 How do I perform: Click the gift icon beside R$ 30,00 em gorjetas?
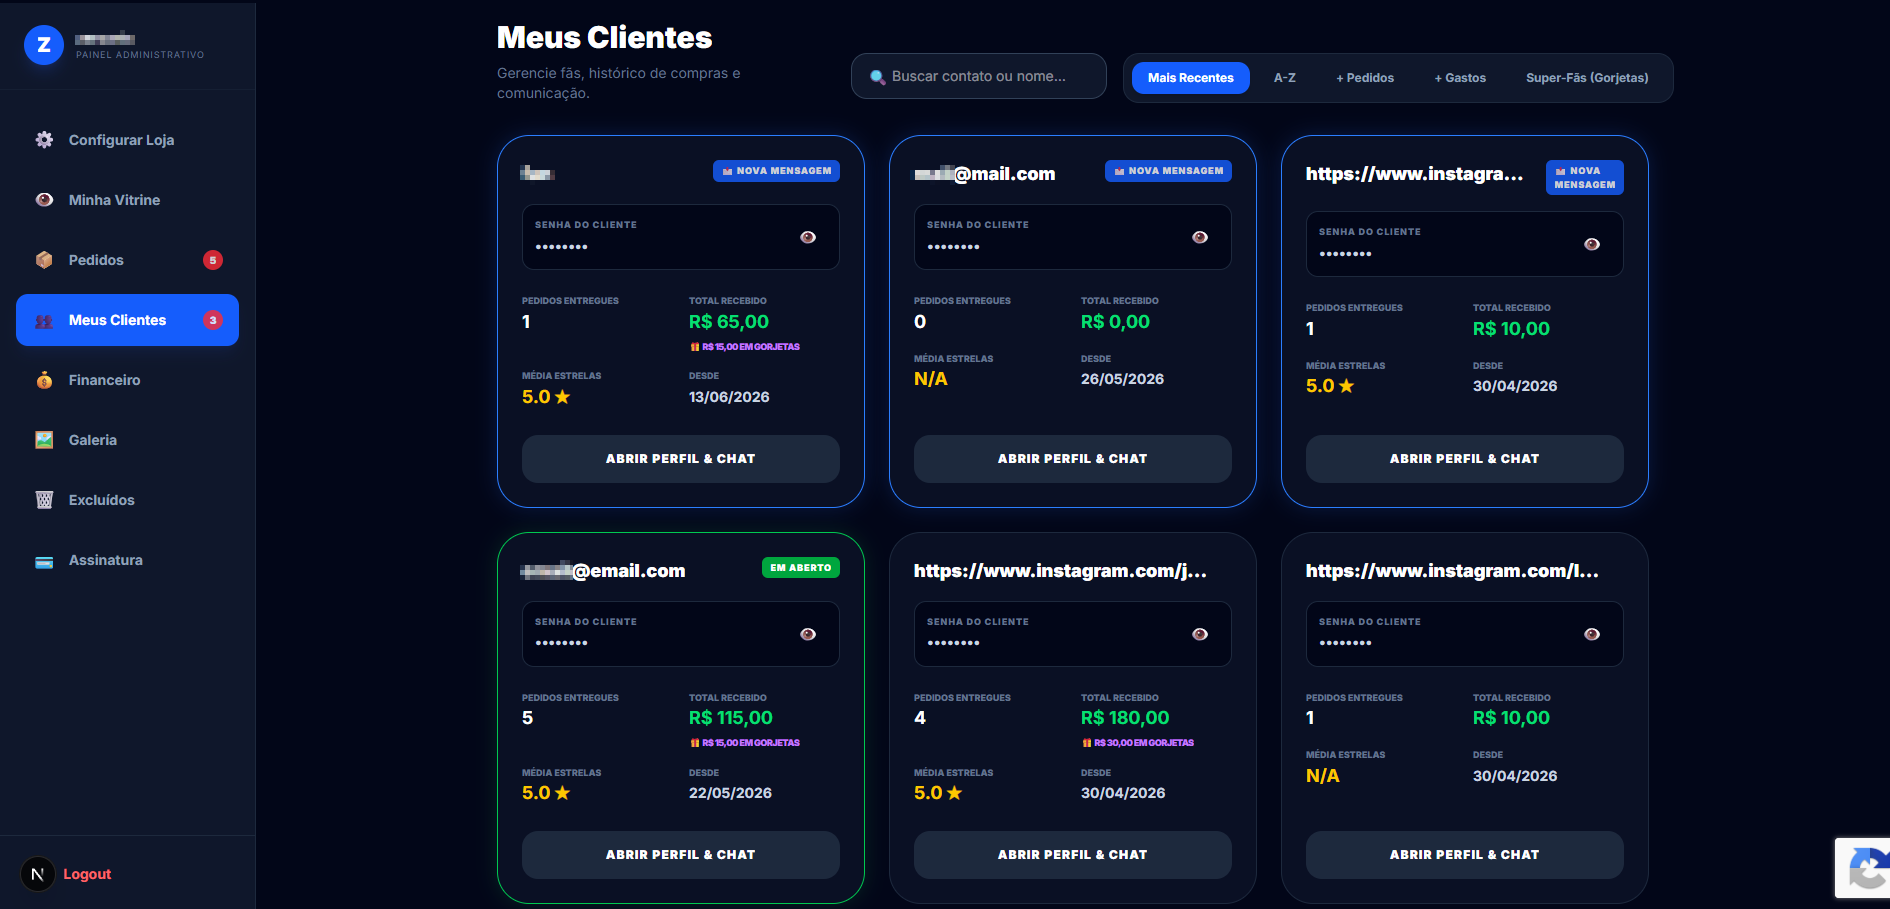click(x=1087, y=743)
